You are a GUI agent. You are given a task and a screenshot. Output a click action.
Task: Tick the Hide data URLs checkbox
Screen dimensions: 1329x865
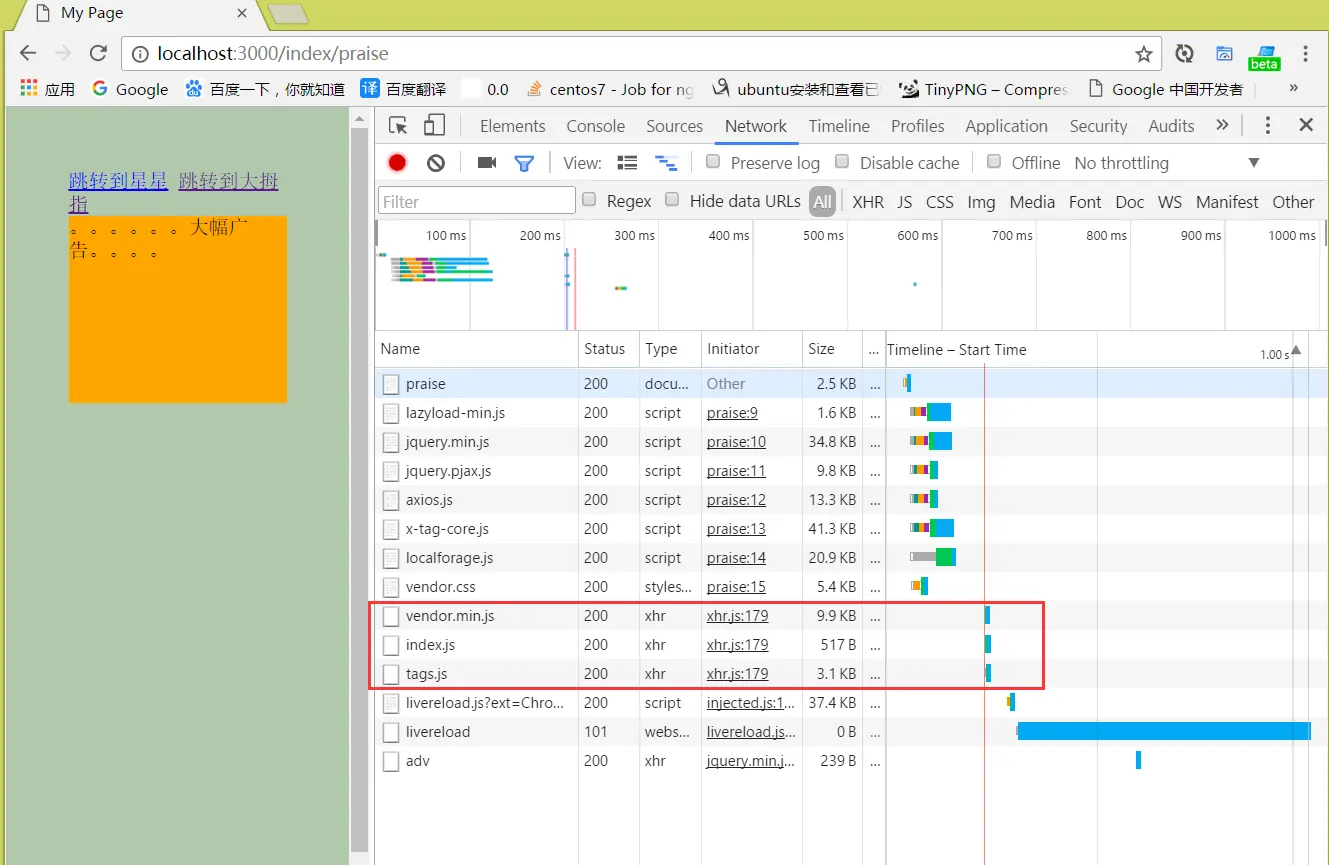[x=673, y=200]
